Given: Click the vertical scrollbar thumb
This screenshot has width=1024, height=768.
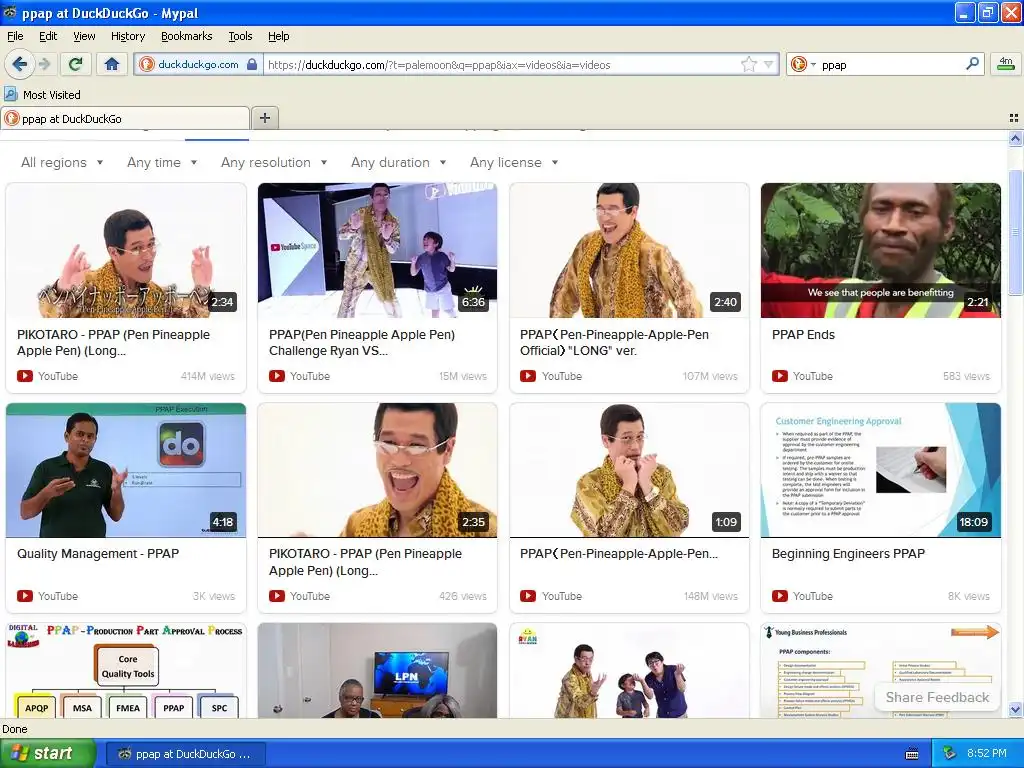Looking at the screenshot, I should 1015,232.
